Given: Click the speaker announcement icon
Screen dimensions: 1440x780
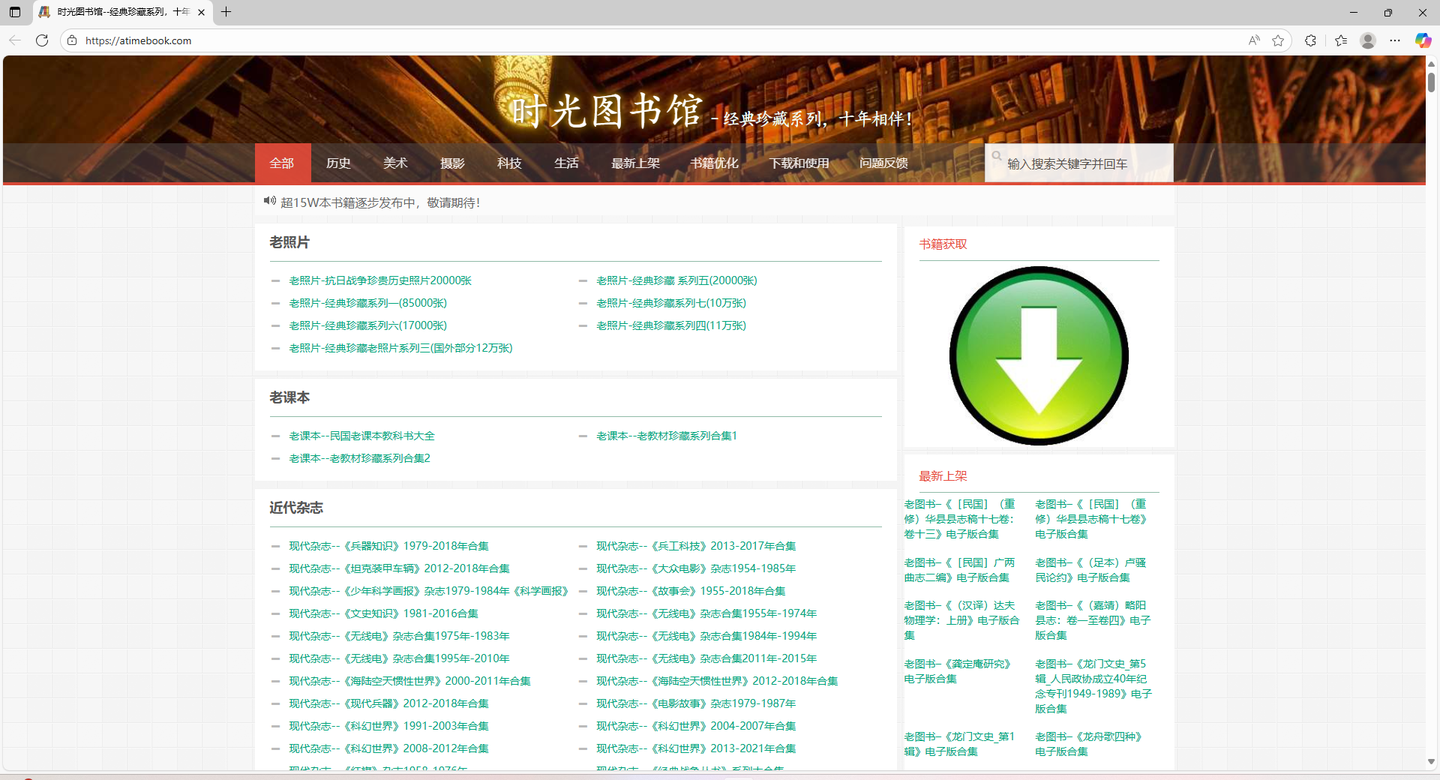Looking at the screenshot, I should click(x=269, y=201).
